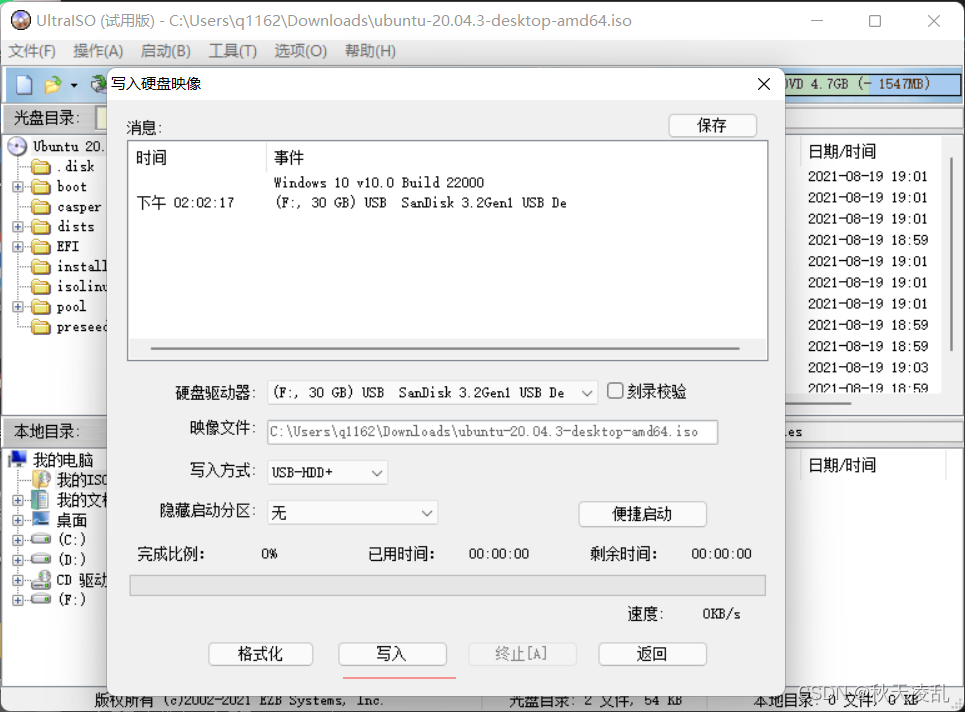
Task: Click the 格式化 (Format) button
Action: (260, 654)
